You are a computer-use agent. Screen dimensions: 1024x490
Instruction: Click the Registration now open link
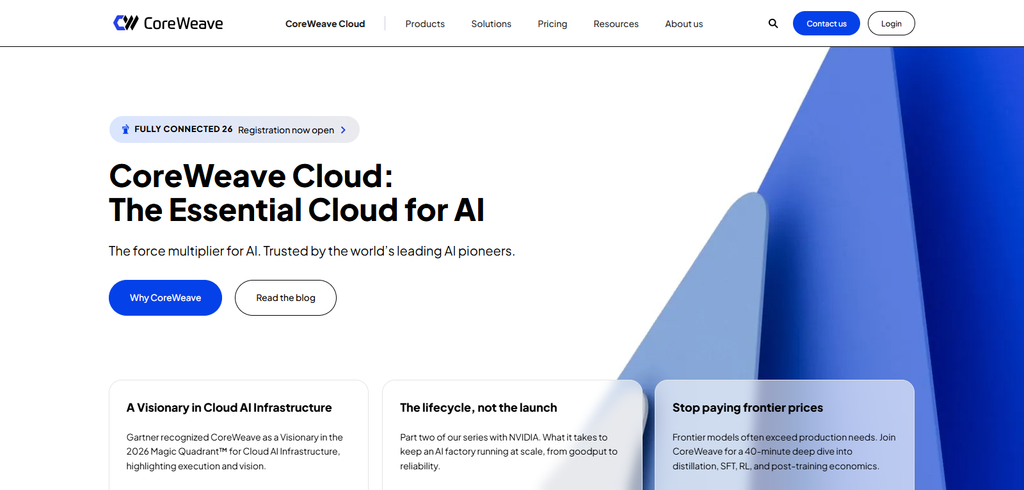coord(286,130)
